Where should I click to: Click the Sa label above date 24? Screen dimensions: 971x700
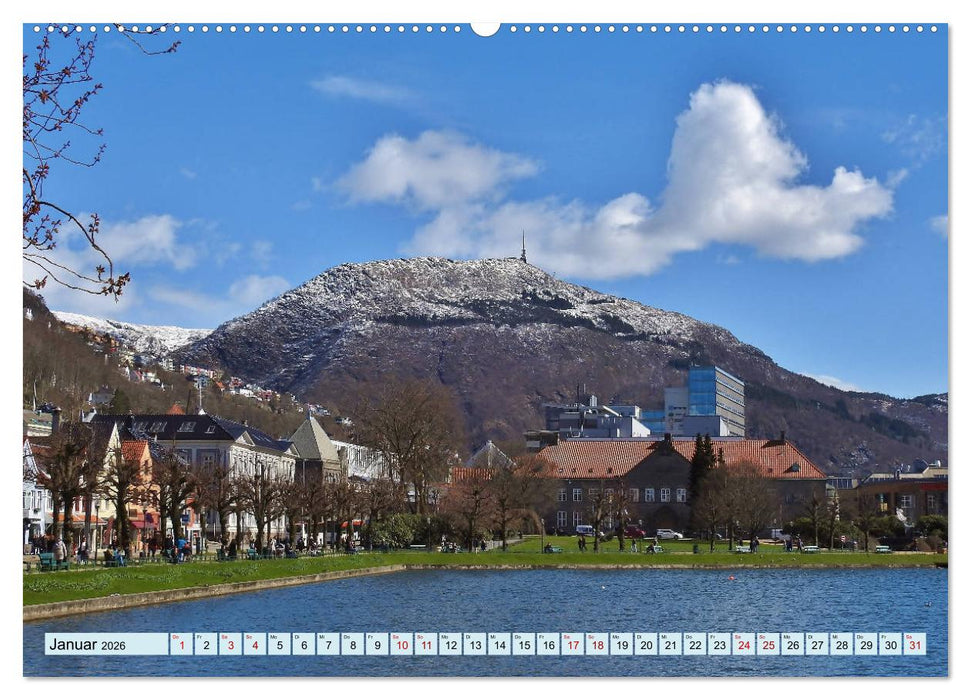(737, 637)
